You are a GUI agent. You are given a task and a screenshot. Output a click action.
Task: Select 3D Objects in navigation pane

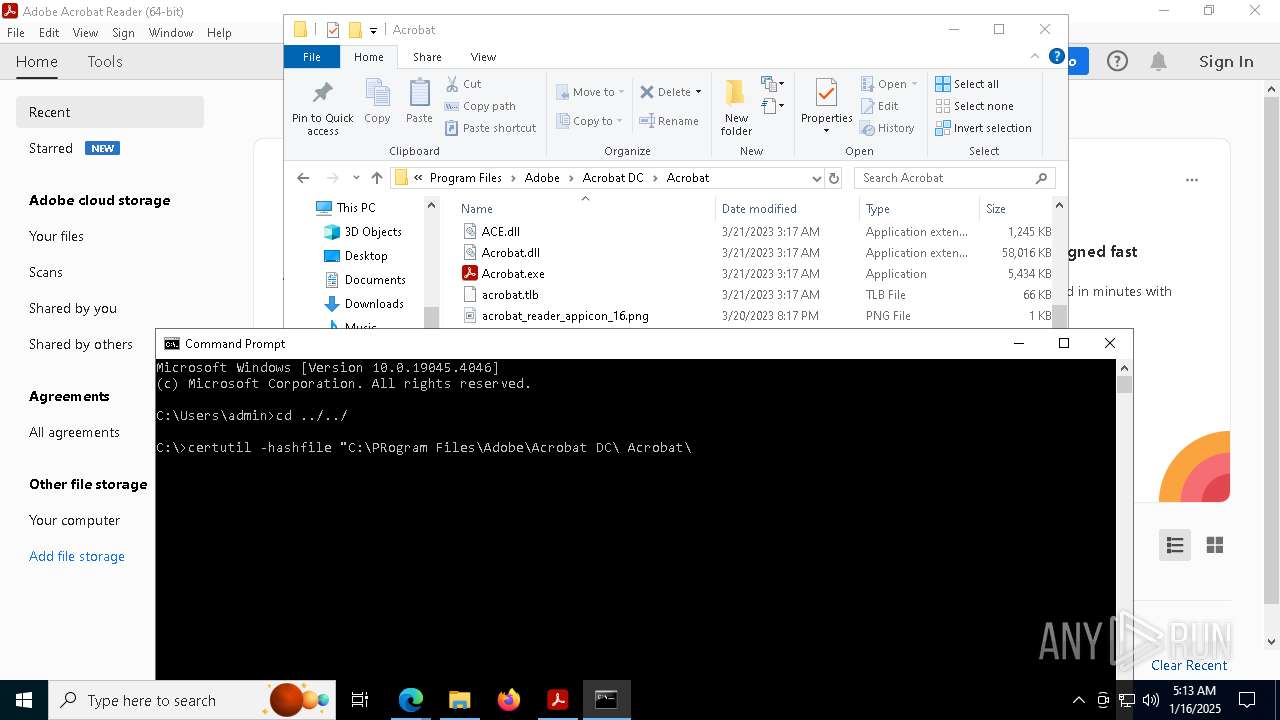(373, 232)
